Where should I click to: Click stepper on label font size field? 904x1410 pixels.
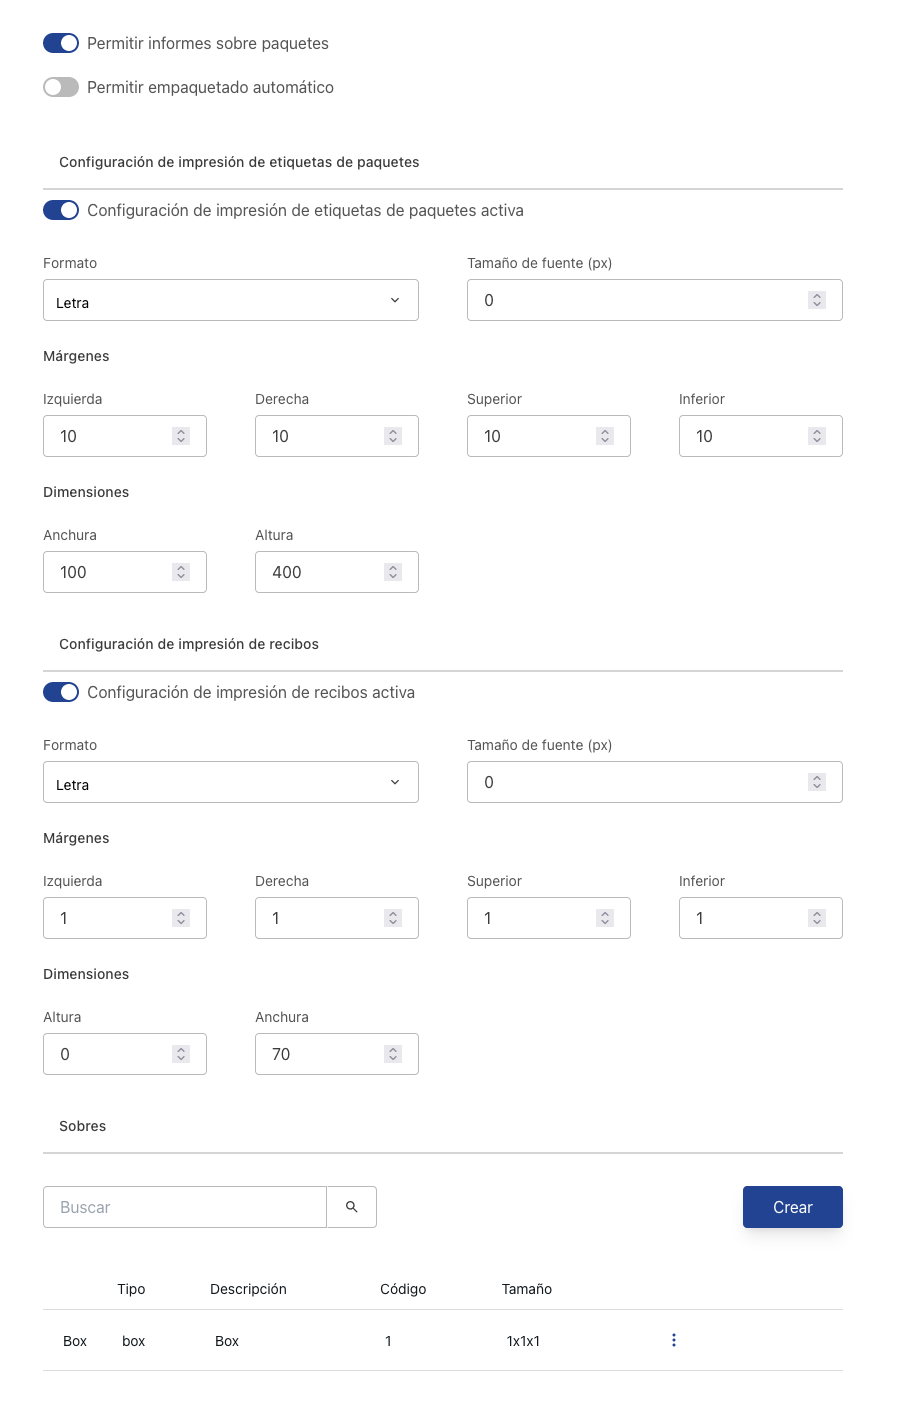[x=817, y=300]
